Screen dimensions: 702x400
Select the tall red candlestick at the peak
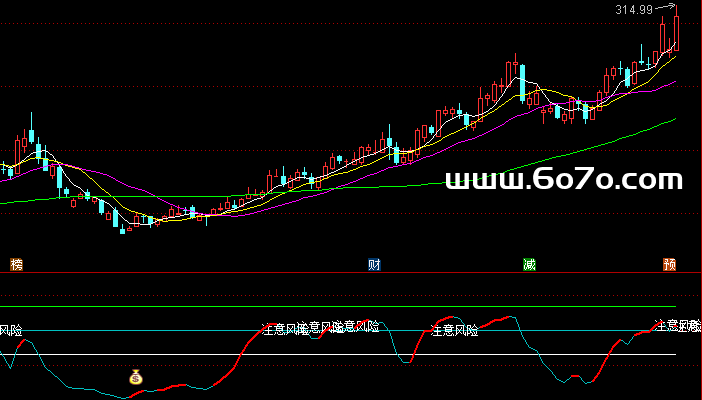pyautogui.click(x=676, y=32)
